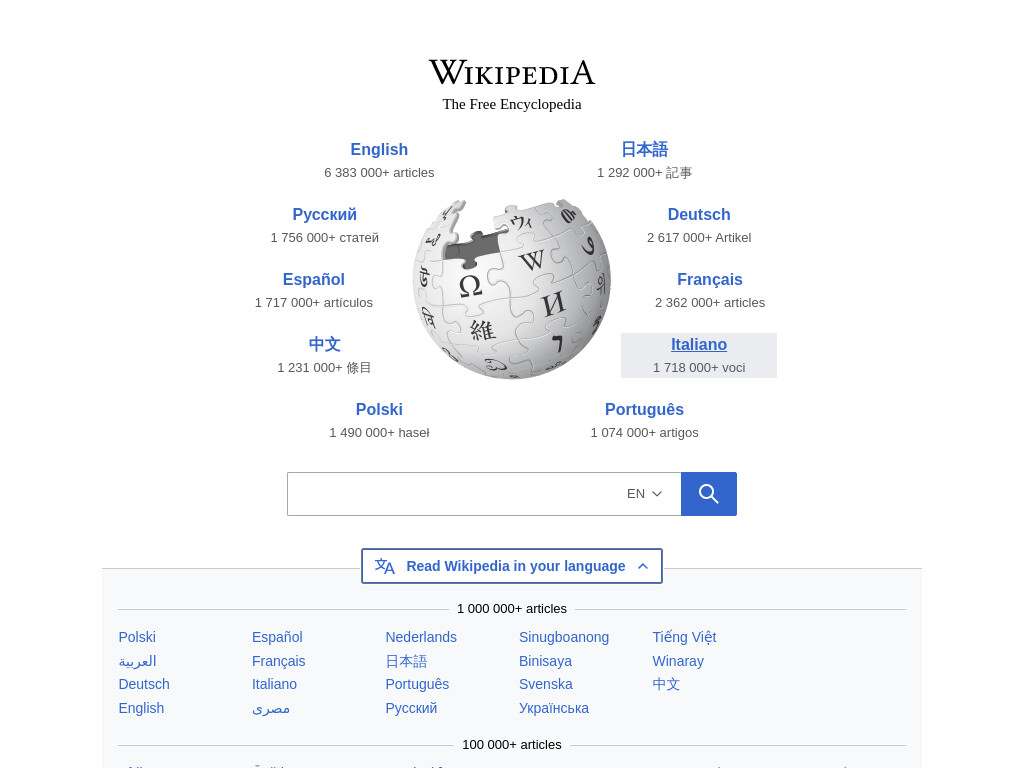The height and width of the screenshot is (768, 1024).
Task: Choose Português below the globe
Action: 644,409
